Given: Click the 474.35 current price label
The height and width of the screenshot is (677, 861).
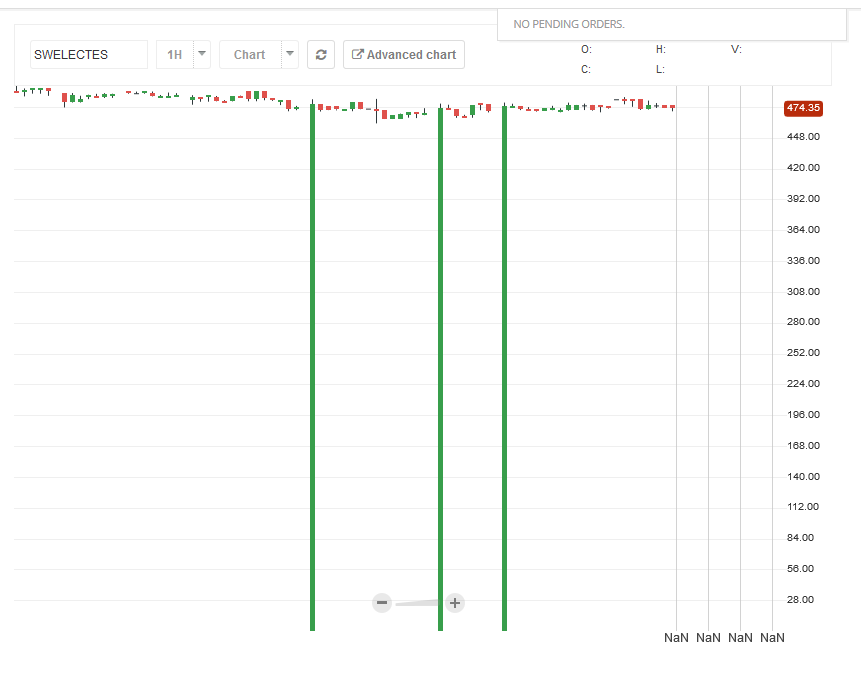Looking at the screenshot, I should tap(803, 108).
